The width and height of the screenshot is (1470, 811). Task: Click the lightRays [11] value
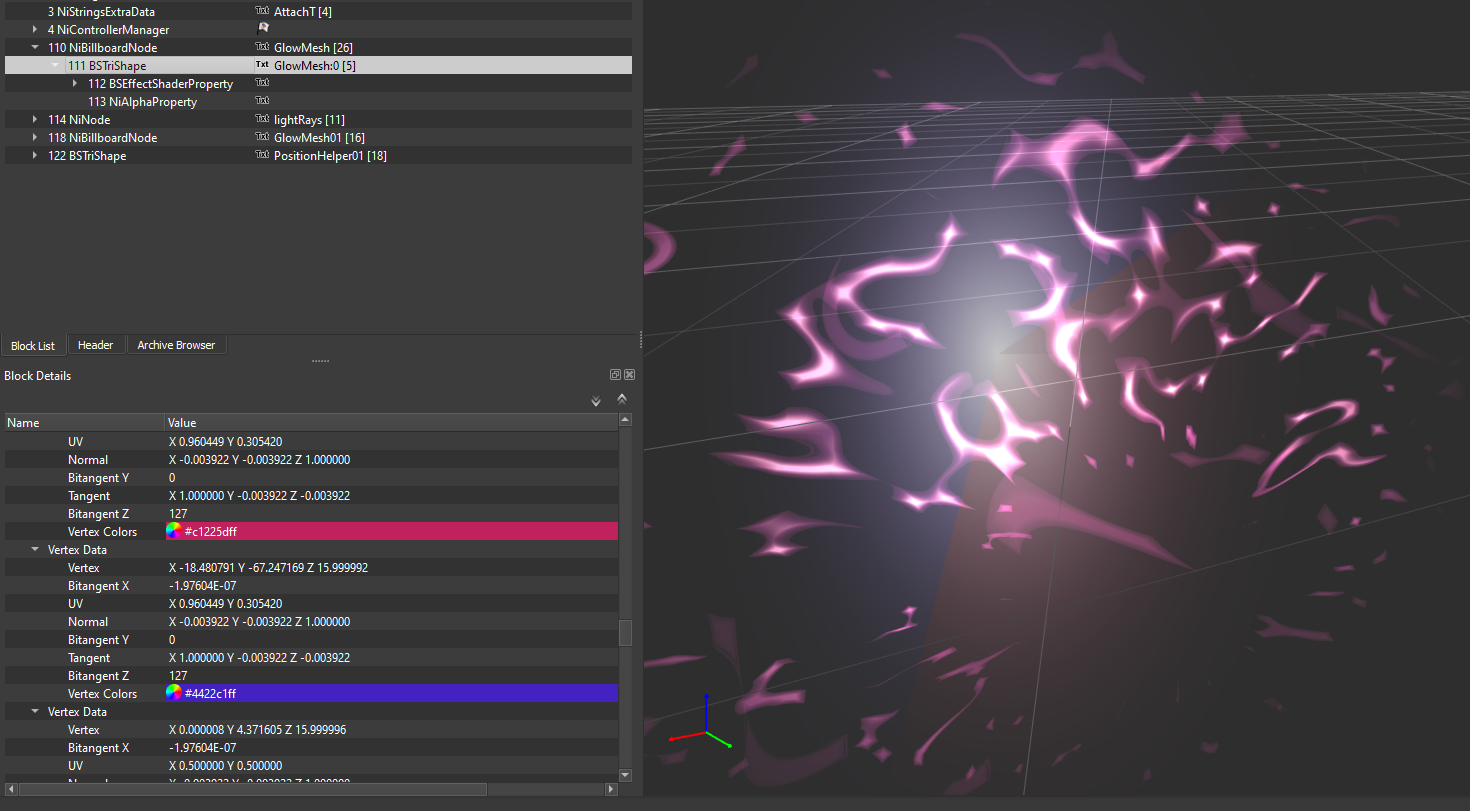(309, 119)
